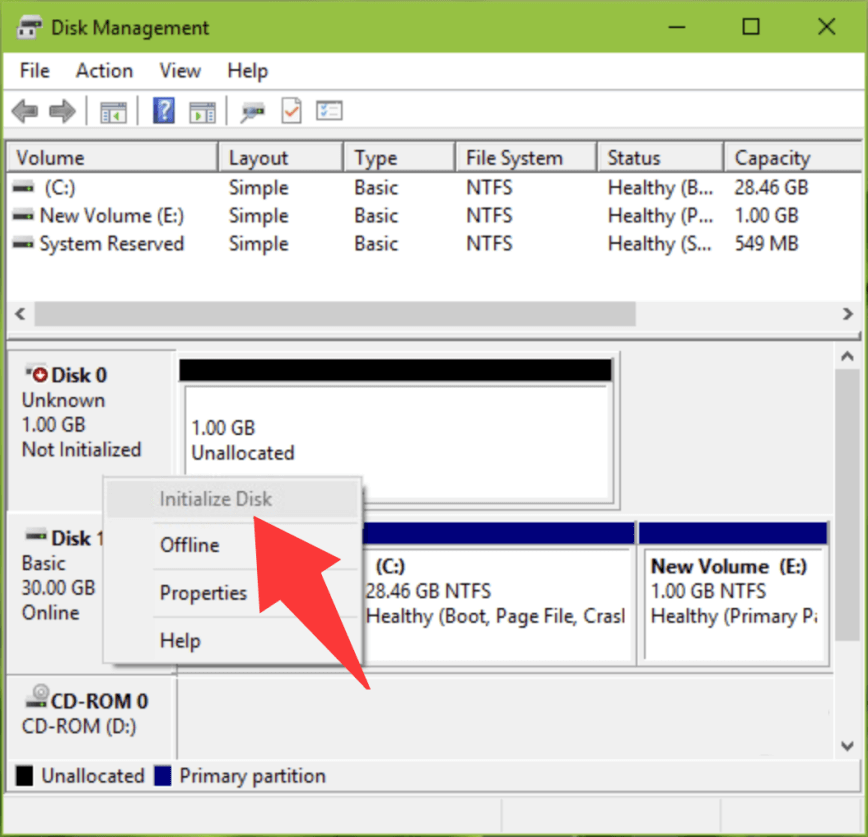Open Properties from the context menu
The width and height of the screenshot is (868, 837).
204,592
